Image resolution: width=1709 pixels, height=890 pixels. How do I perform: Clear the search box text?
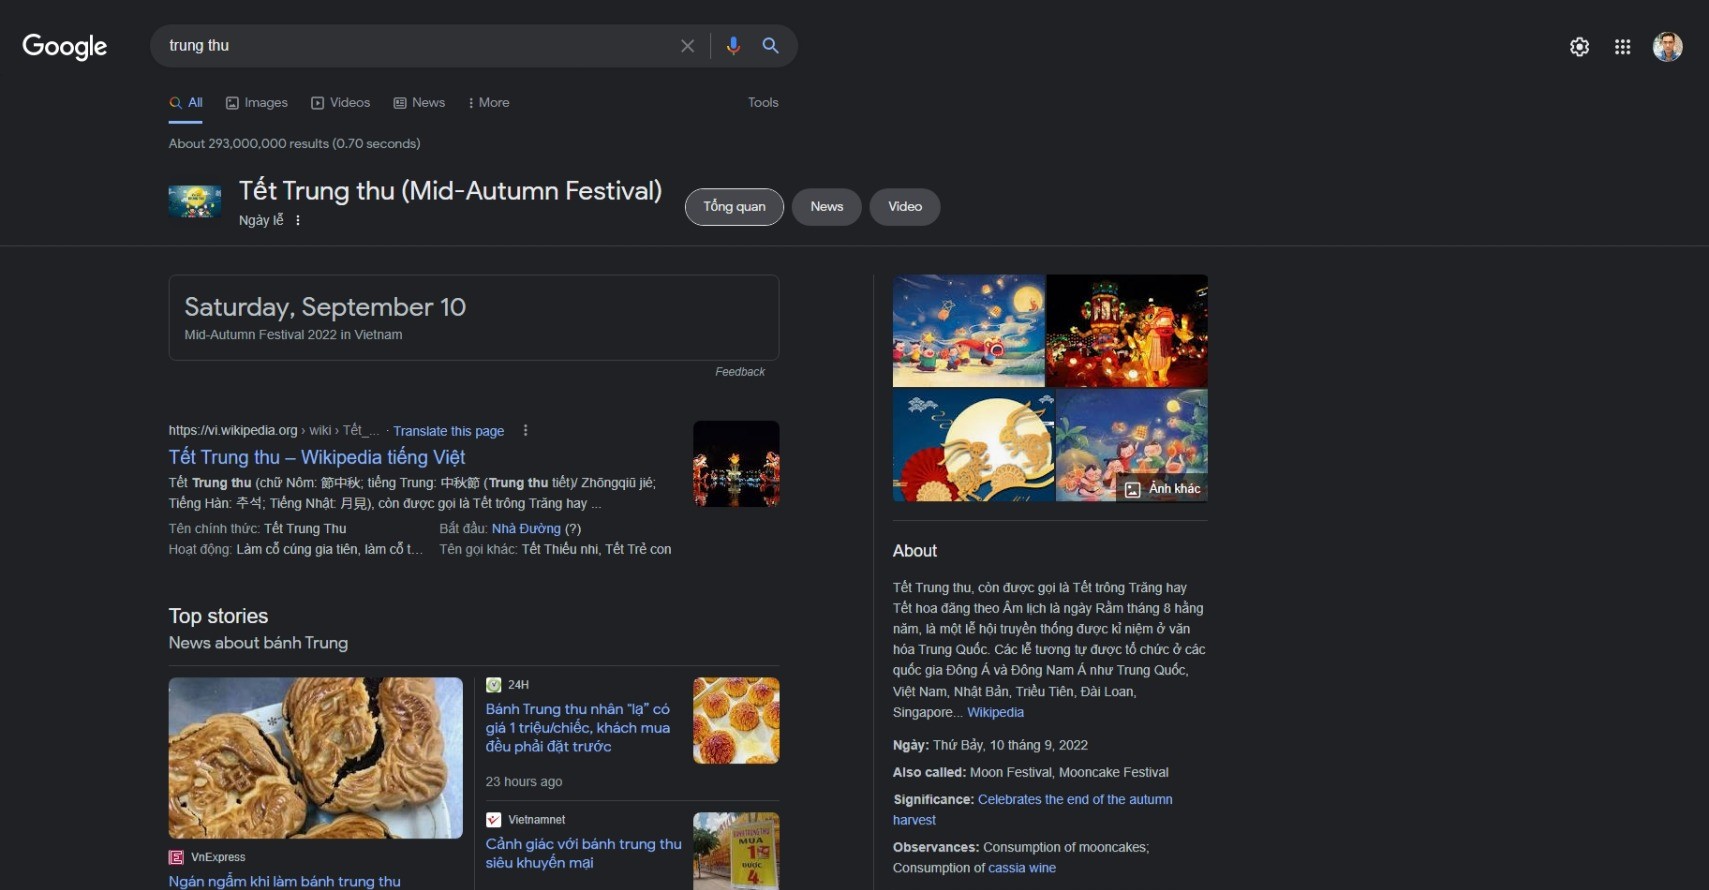click(687, 46)
